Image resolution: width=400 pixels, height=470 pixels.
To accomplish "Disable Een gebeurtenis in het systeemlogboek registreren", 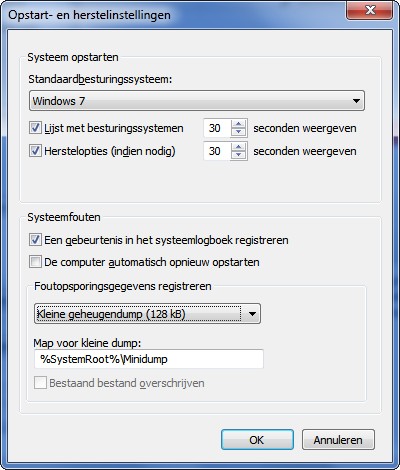I will coord(35,240).
